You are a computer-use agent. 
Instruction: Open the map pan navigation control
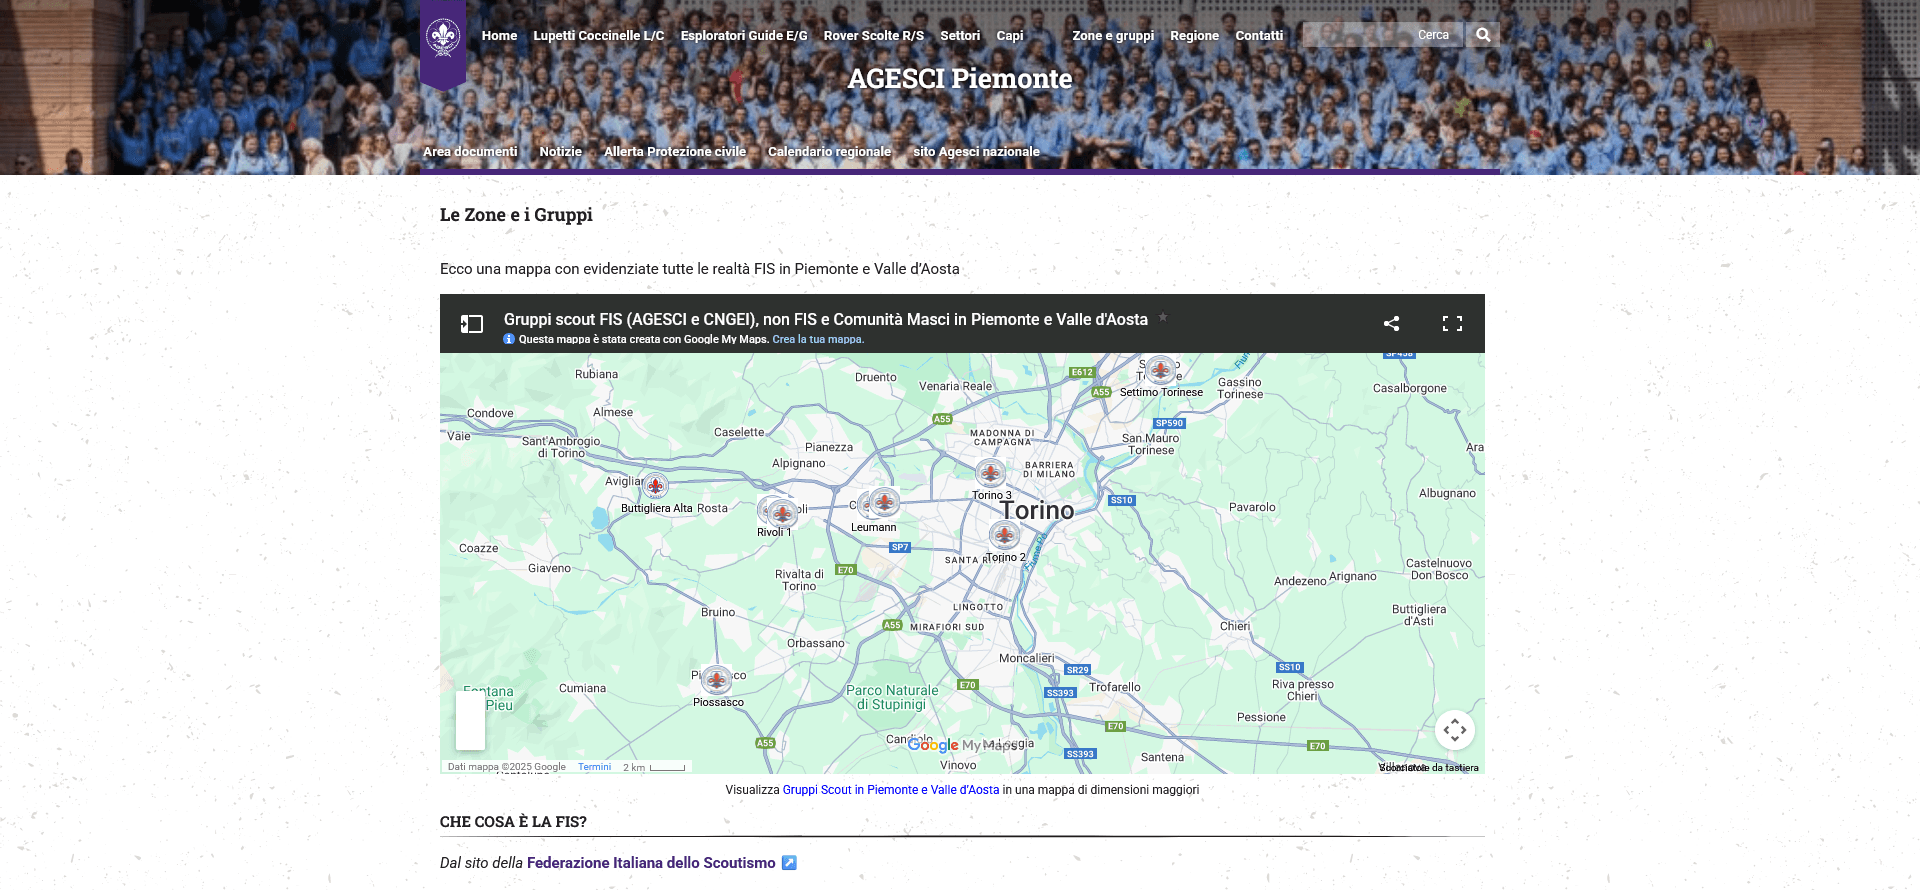(x=1454, y=730)
